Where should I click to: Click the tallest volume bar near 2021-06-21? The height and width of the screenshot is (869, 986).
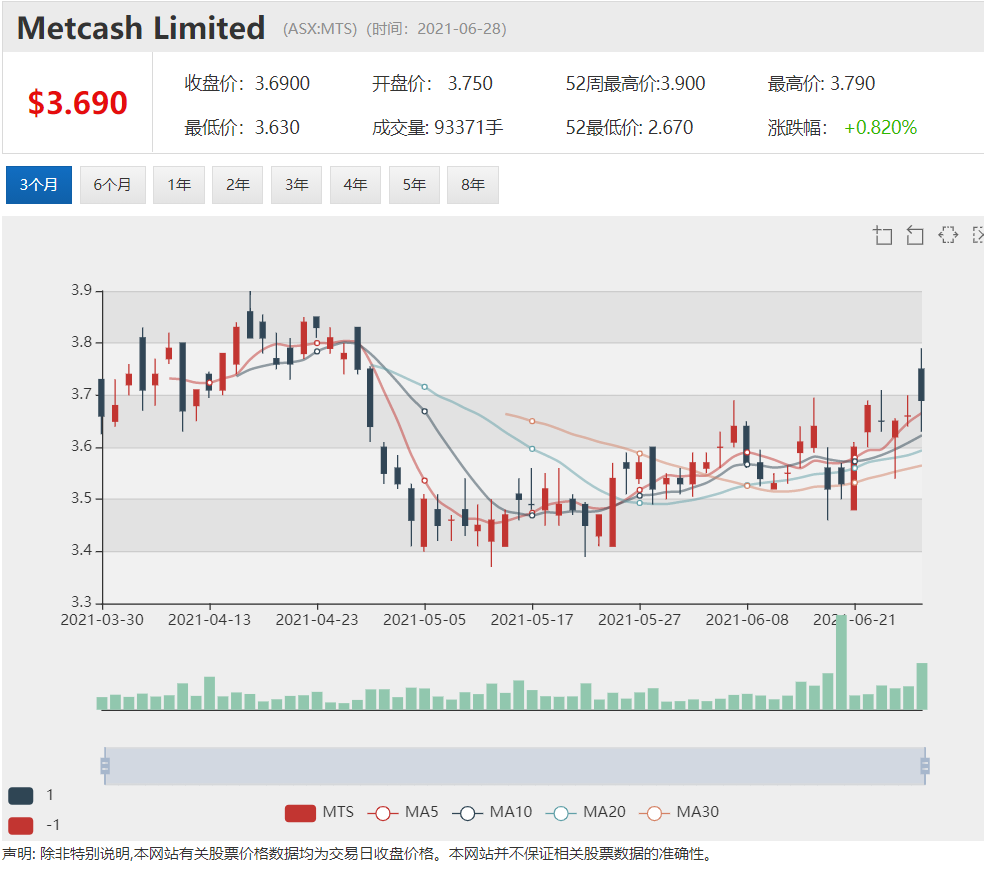(841, 663)
